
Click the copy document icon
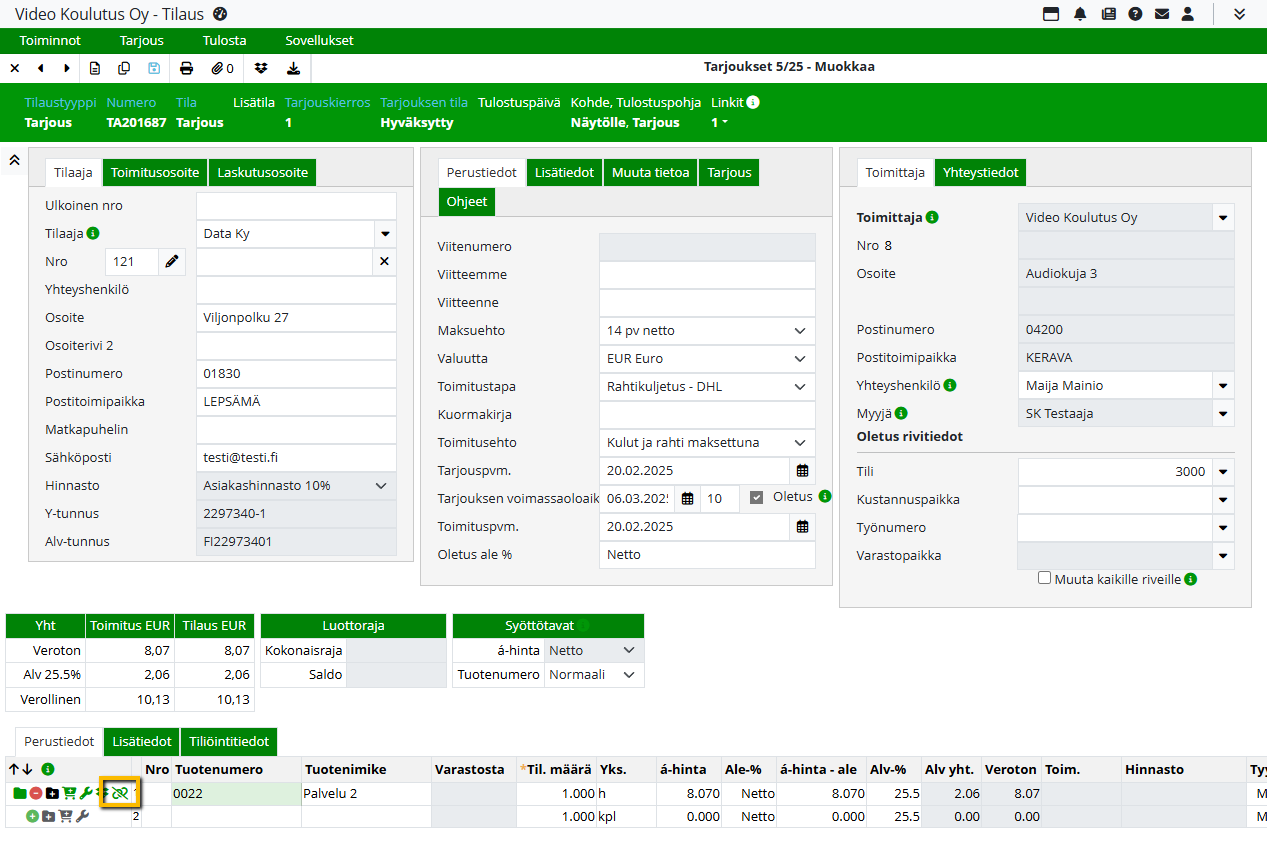[x=124, y=68]
